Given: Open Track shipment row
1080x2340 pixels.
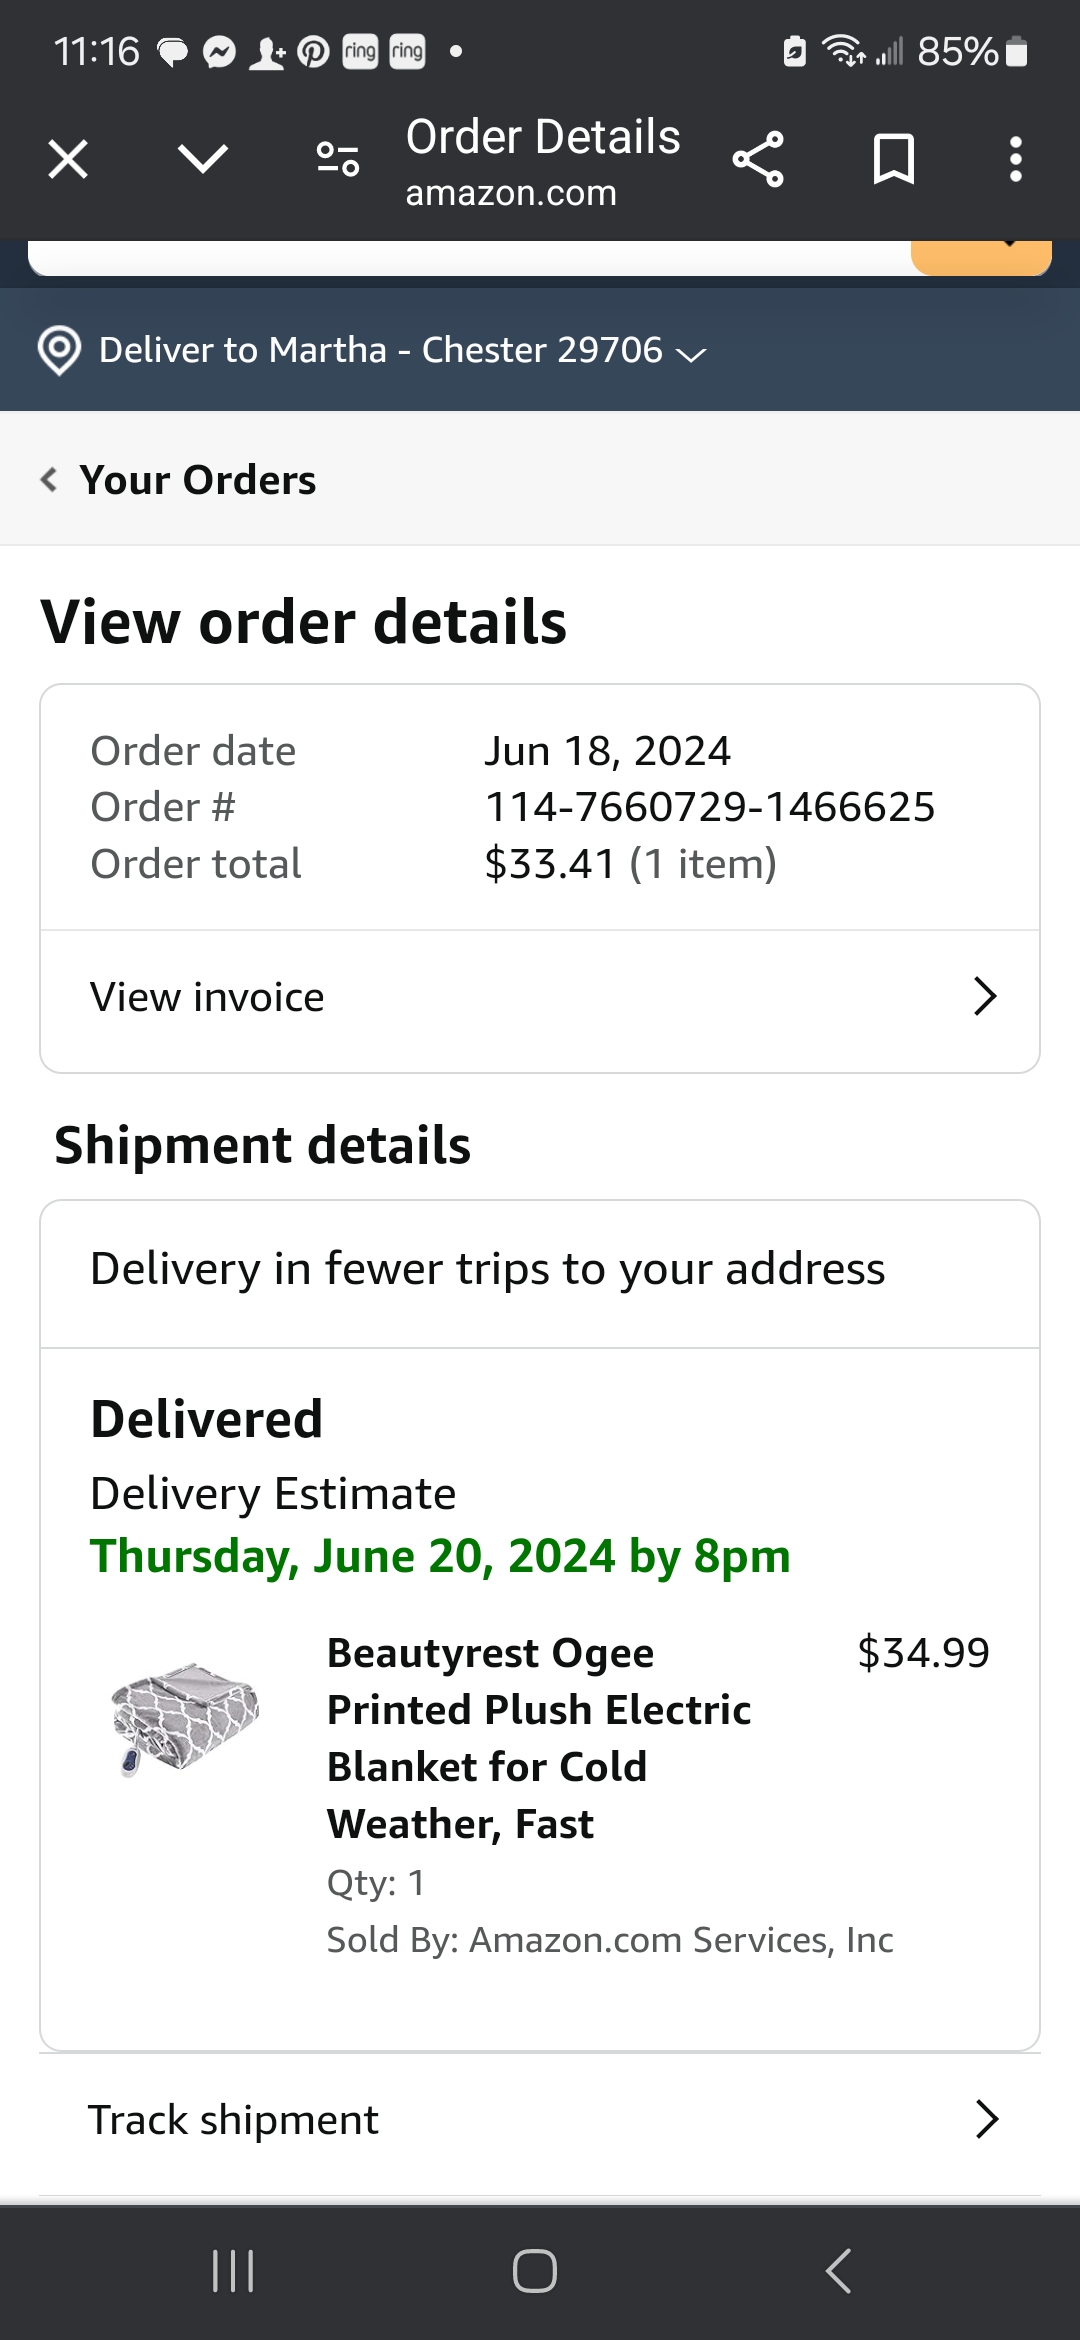Looking at the screenshot, I should [x=540, y=2120].
